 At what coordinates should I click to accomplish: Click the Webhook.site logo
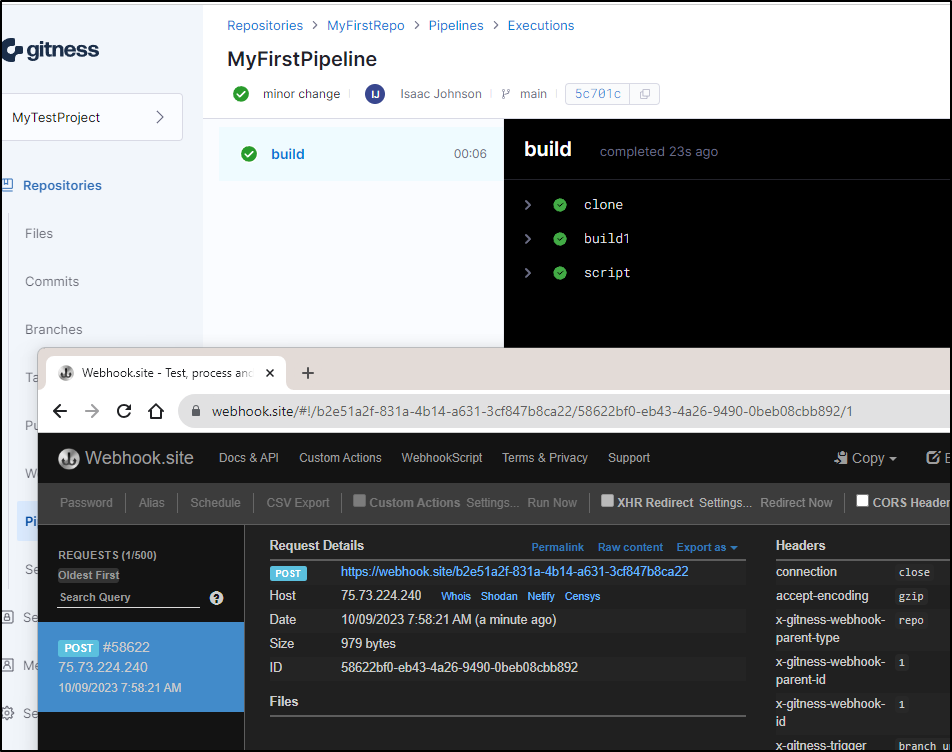(126, 458)
